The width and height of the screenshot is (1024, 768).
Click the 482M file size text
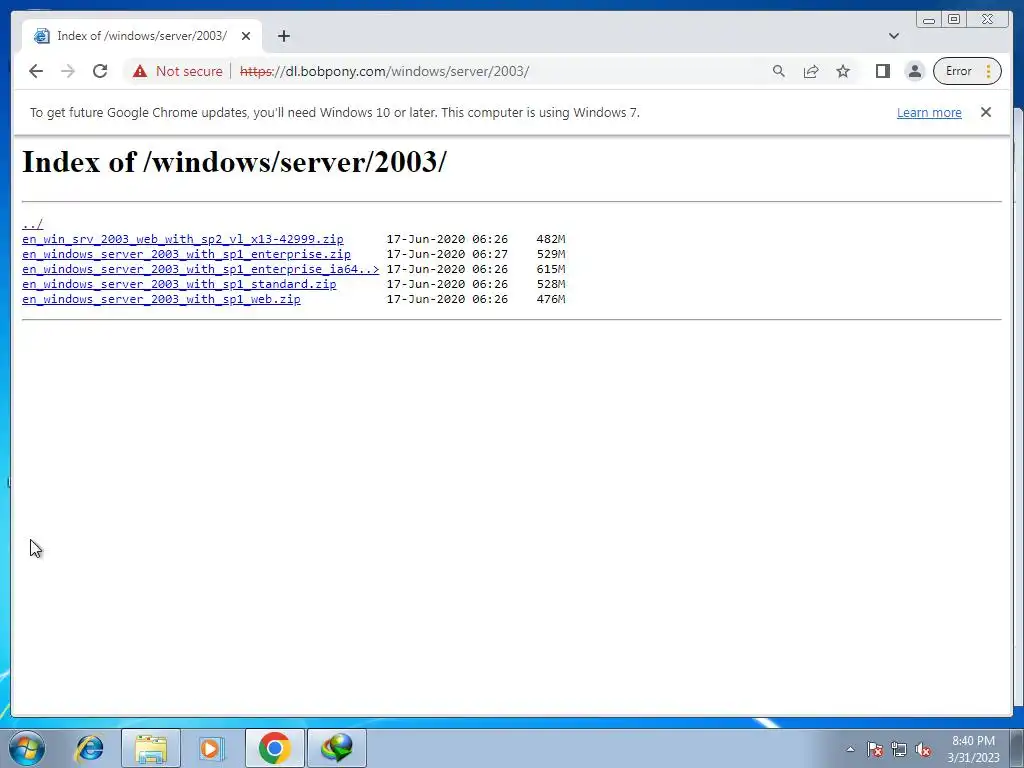pyautogui.click(x=551, y=239)
